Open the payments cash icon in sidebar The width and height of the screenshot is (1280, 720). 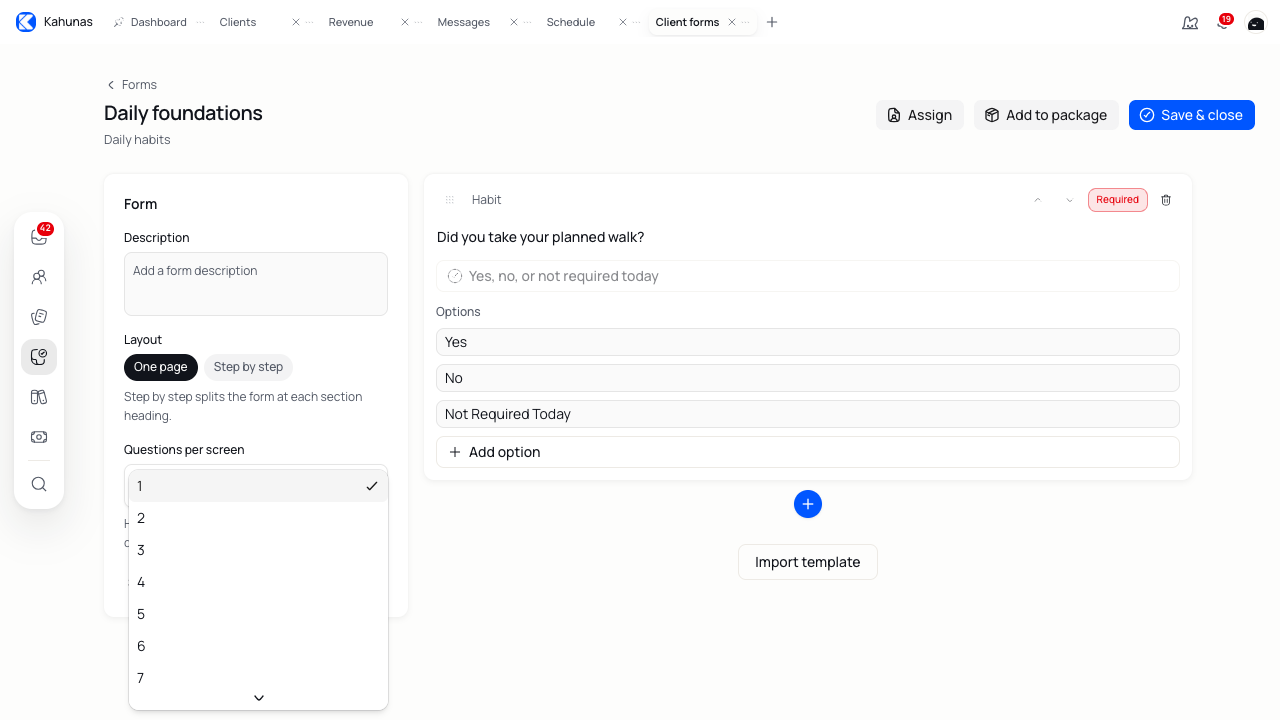point(39,437)
